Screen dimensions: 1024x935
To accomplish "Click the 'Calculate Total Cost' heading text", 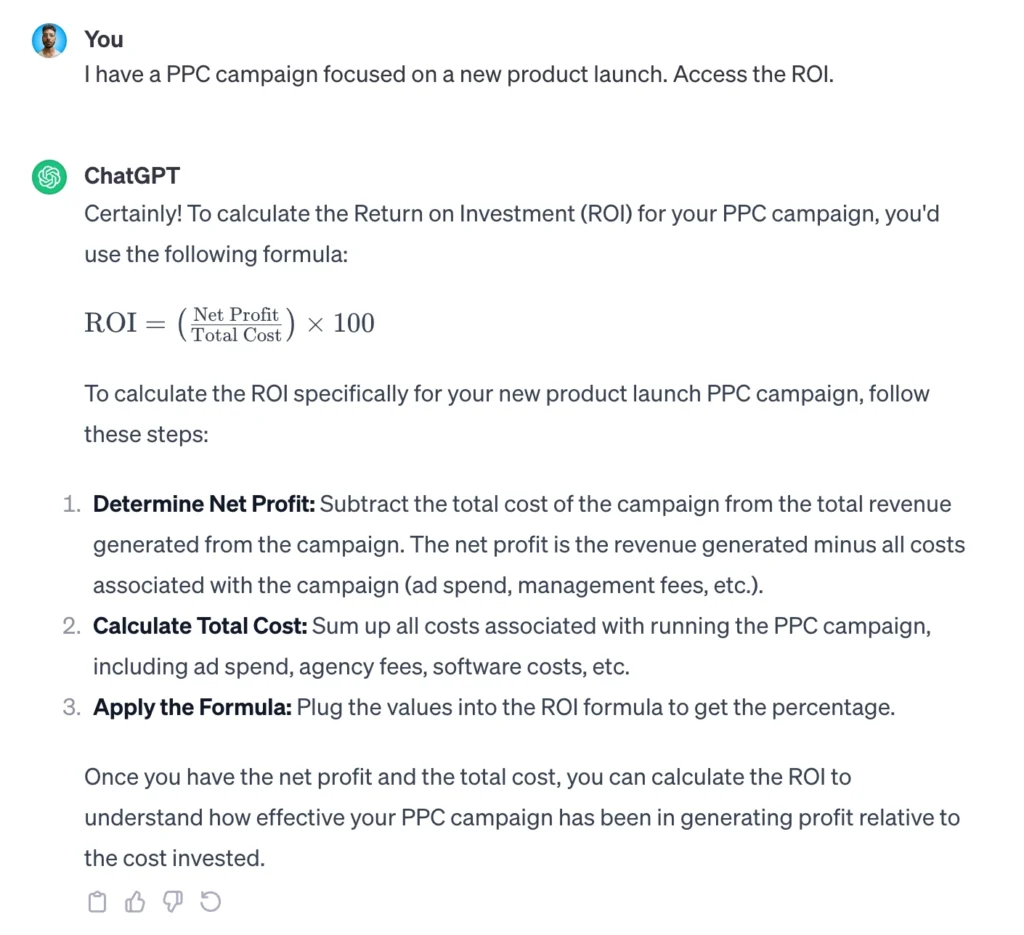I will pyautogui.click(x=199, y=626).
